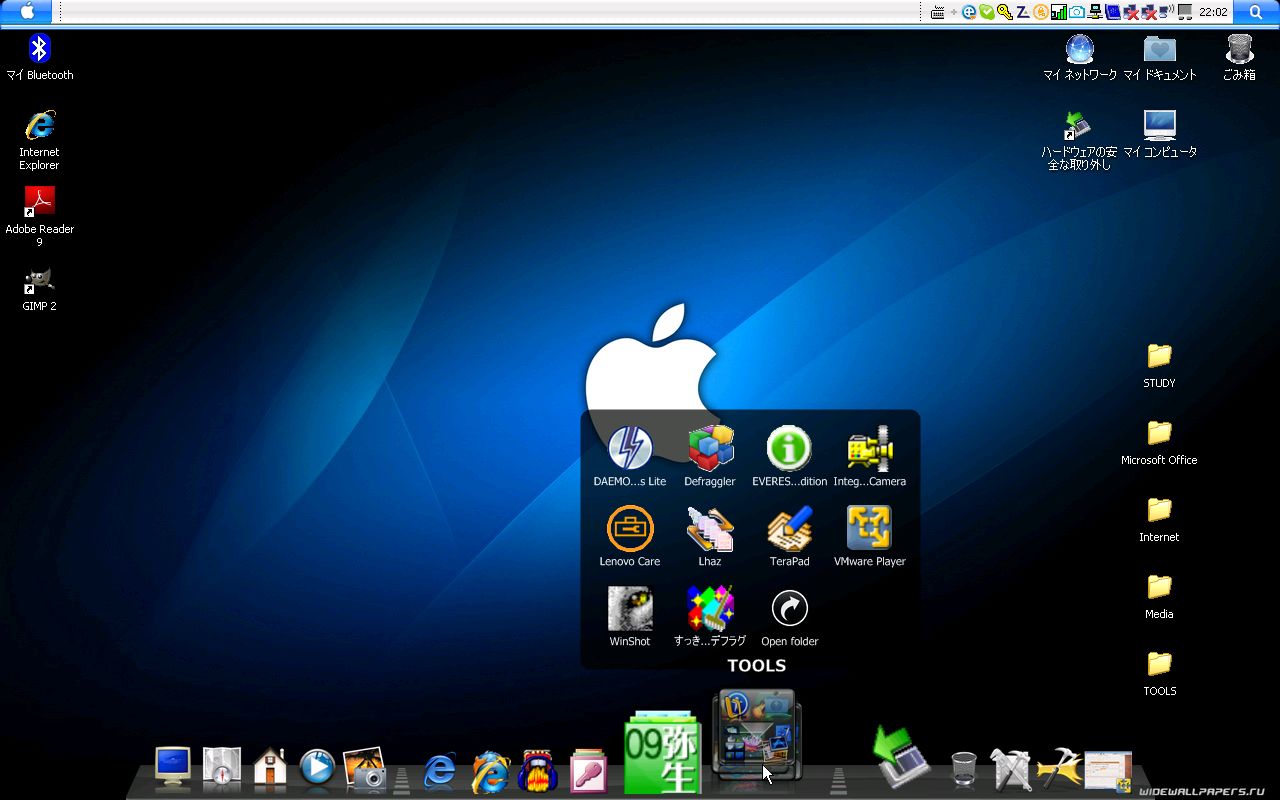Open the orange padlock tray icon

coord(1041,12)
